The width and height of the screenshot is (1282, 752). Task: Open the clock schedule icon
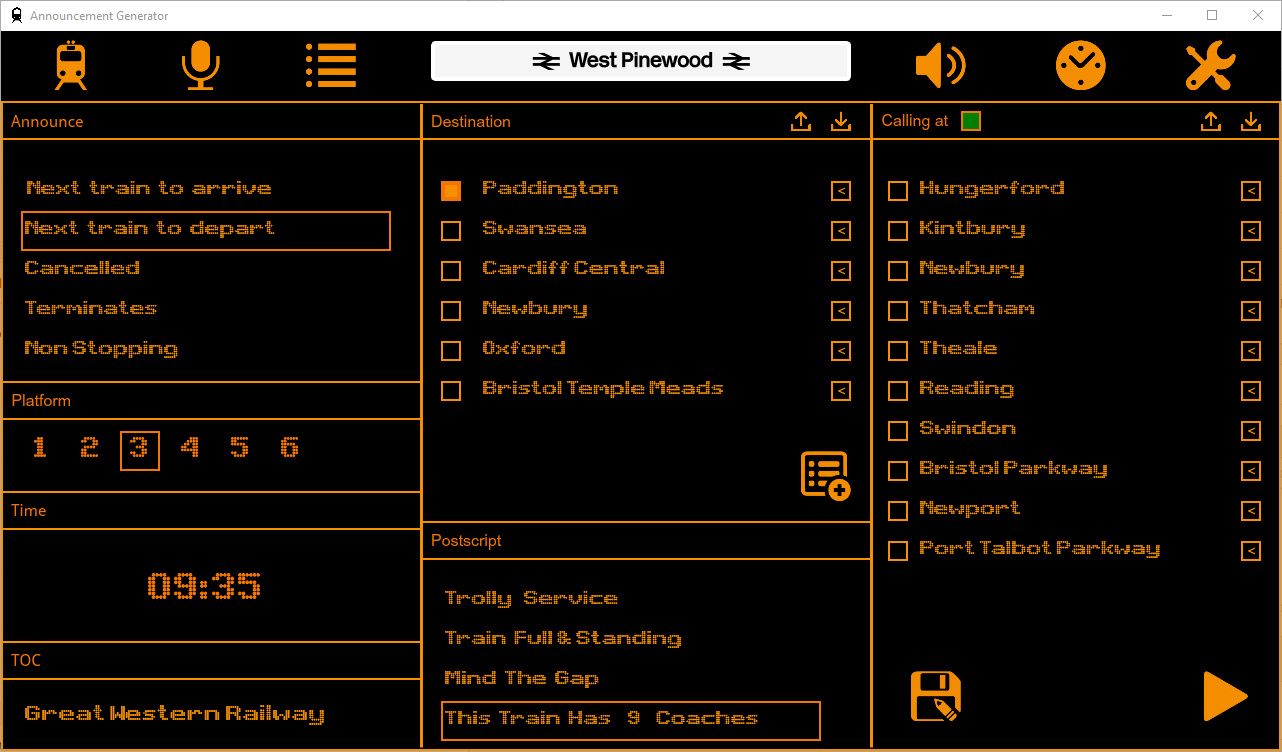pyautogui.click(x=1081, y=66)
